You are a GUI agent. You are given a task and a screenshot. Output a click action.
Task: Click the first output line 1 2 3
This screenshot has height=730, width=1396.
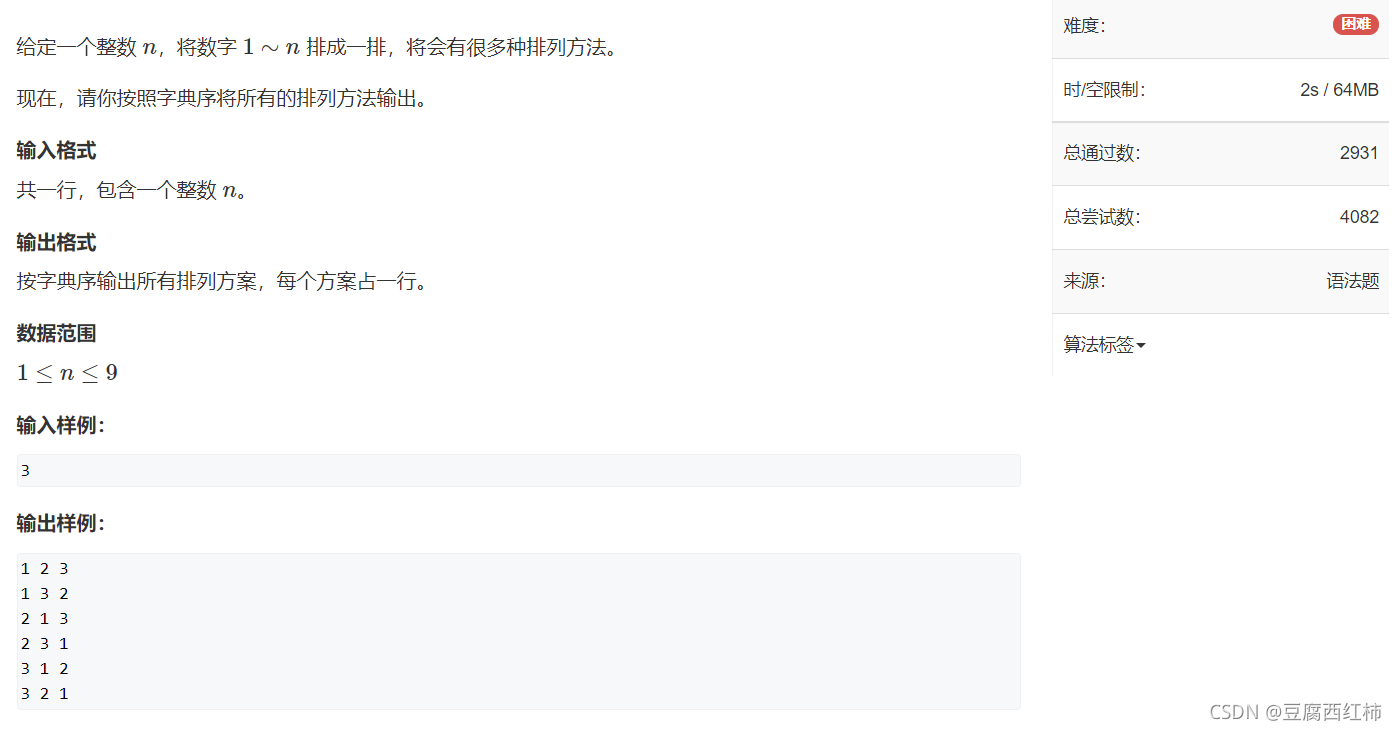click(45, 569)
